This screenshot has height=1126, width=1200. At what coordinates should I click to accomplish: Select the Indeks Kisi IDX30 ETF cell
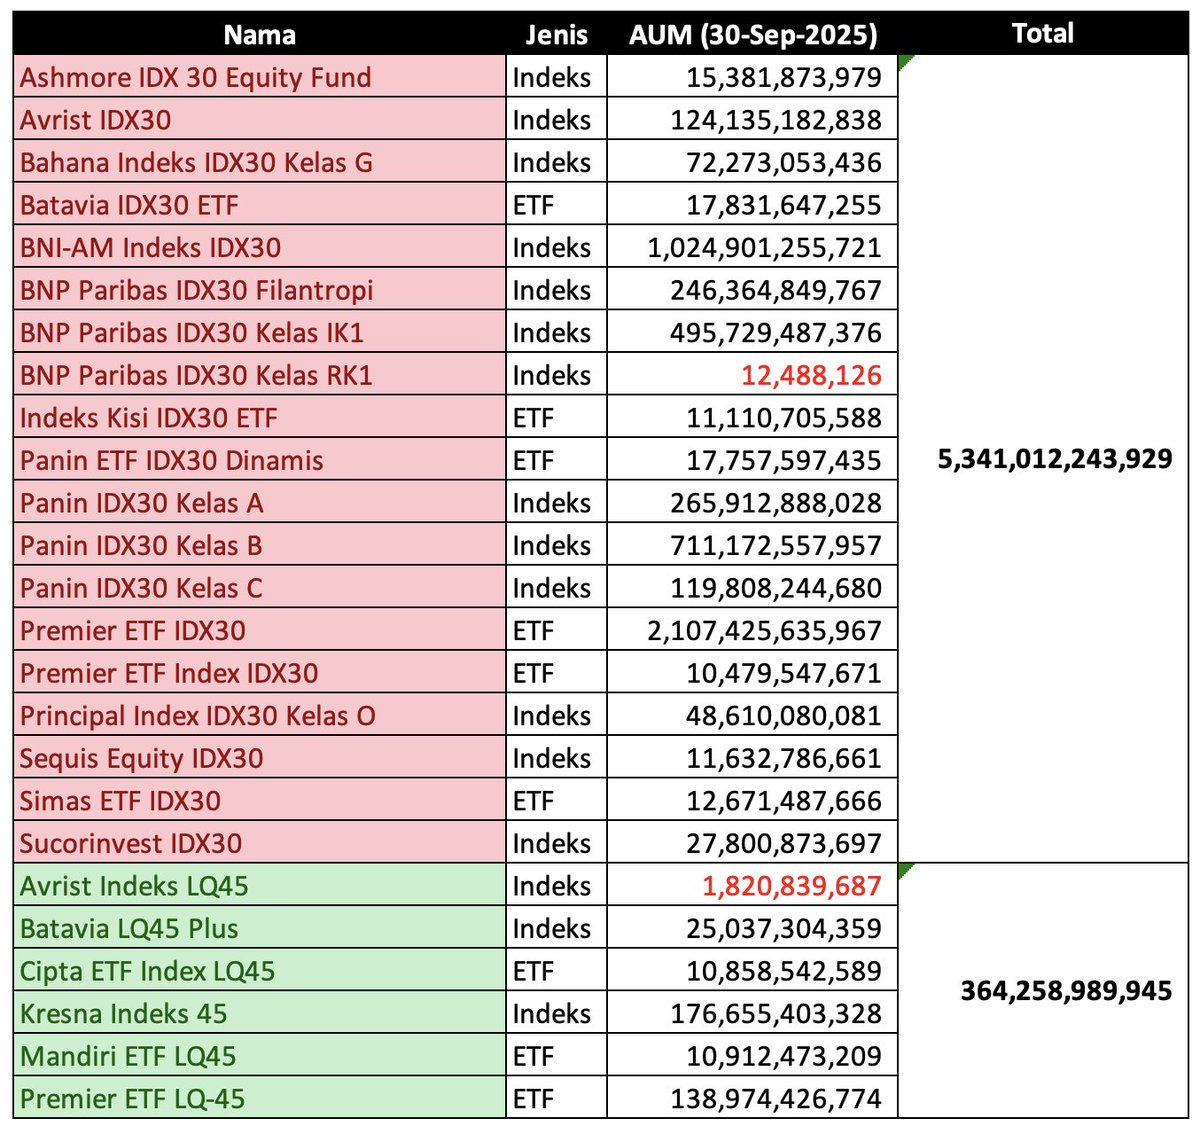coord(260,418)
